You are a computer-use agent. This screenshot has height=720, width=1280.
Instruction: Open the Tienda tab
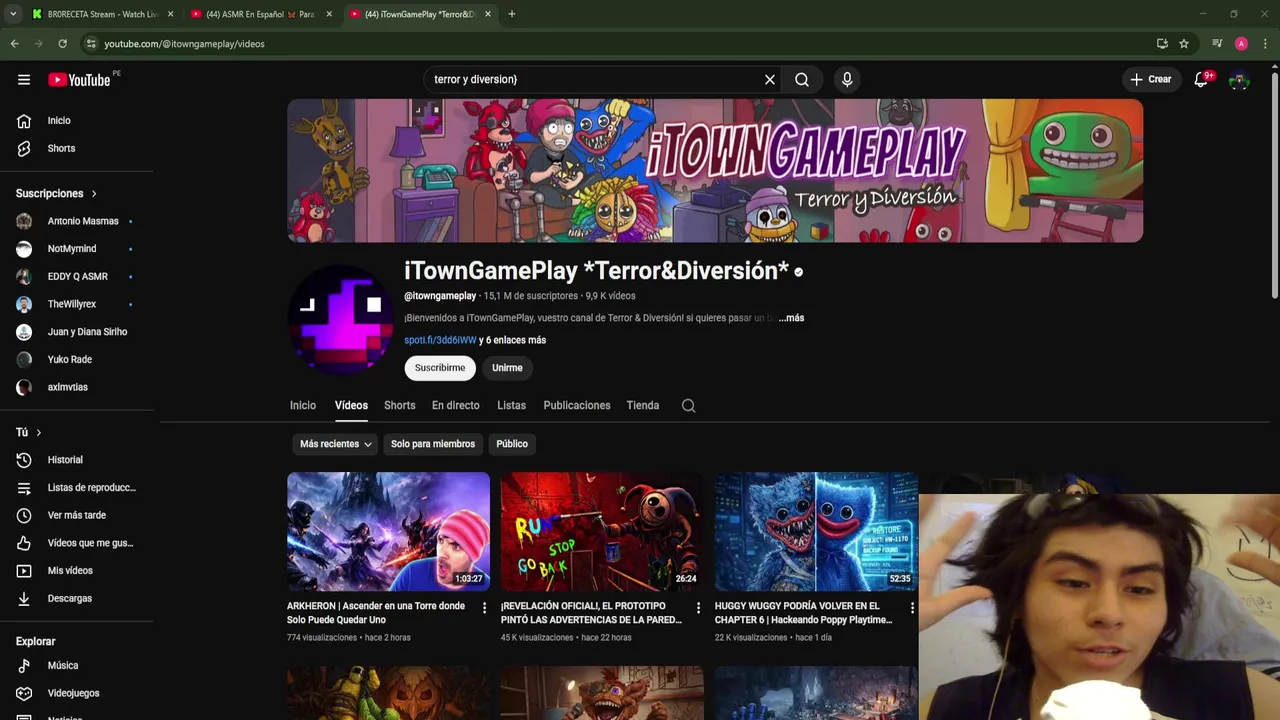(643, 406)
